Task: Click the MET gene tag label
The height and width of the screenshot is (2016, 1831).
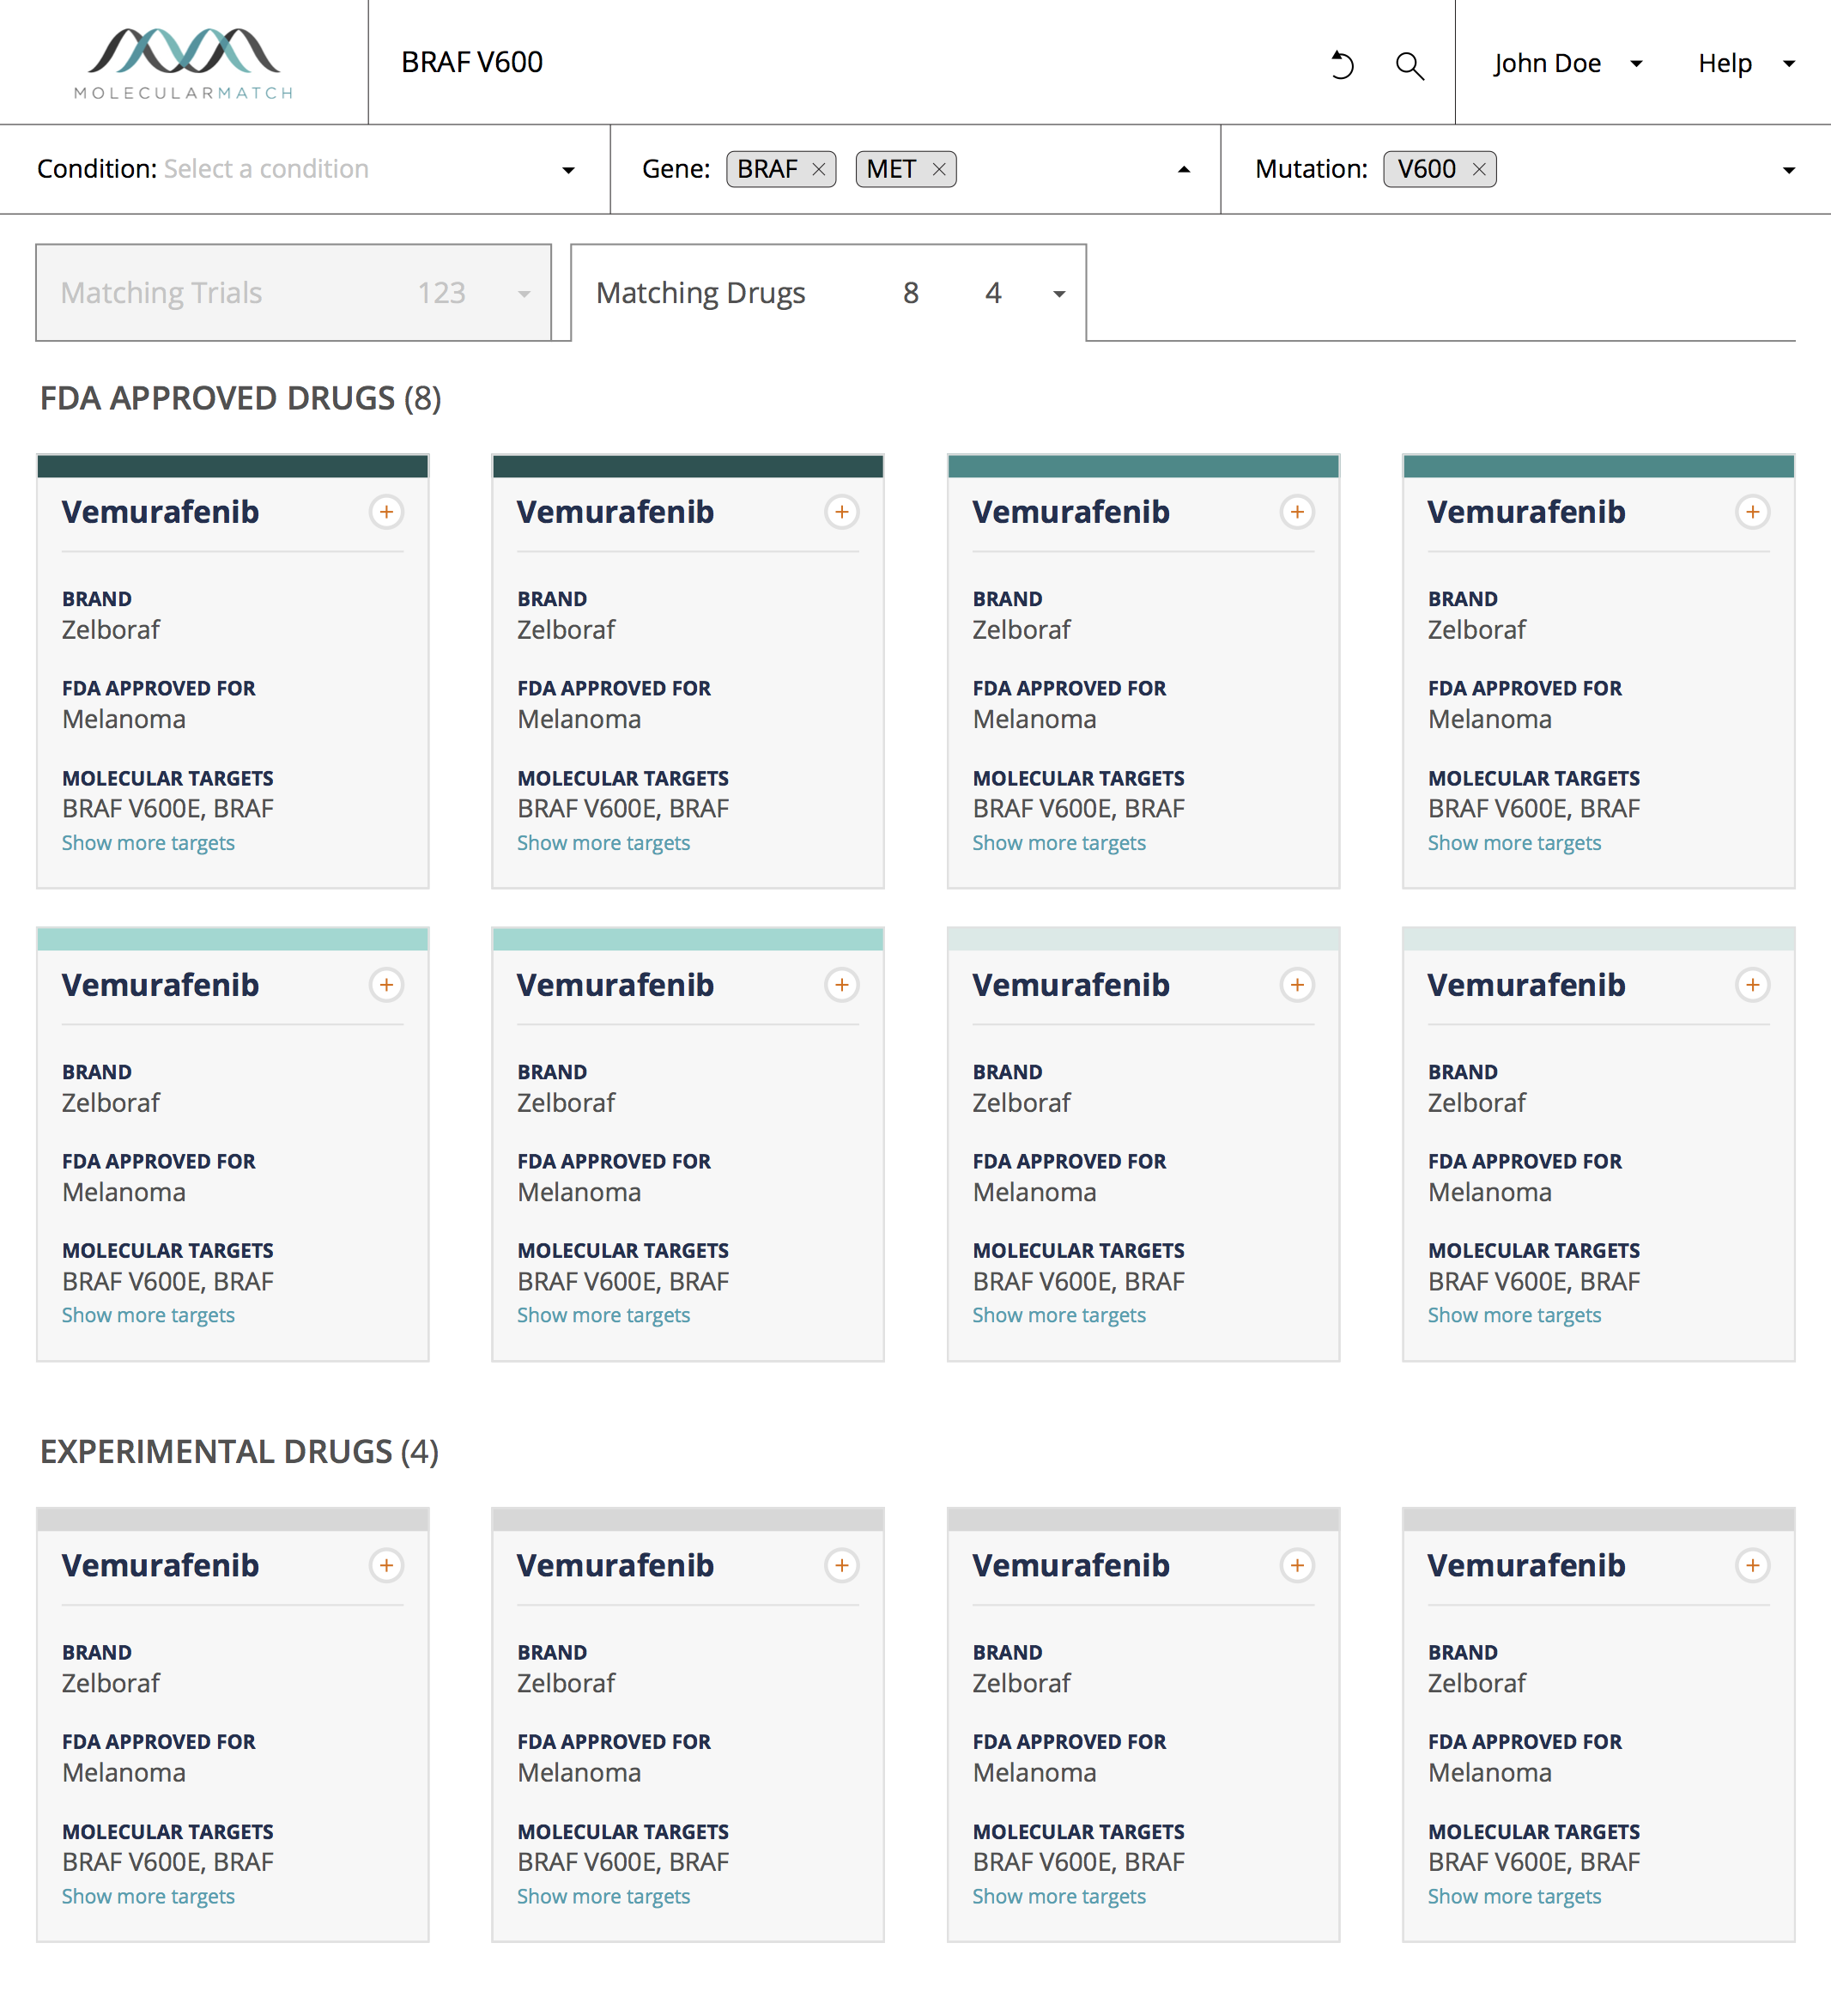Action: point(891,169)
